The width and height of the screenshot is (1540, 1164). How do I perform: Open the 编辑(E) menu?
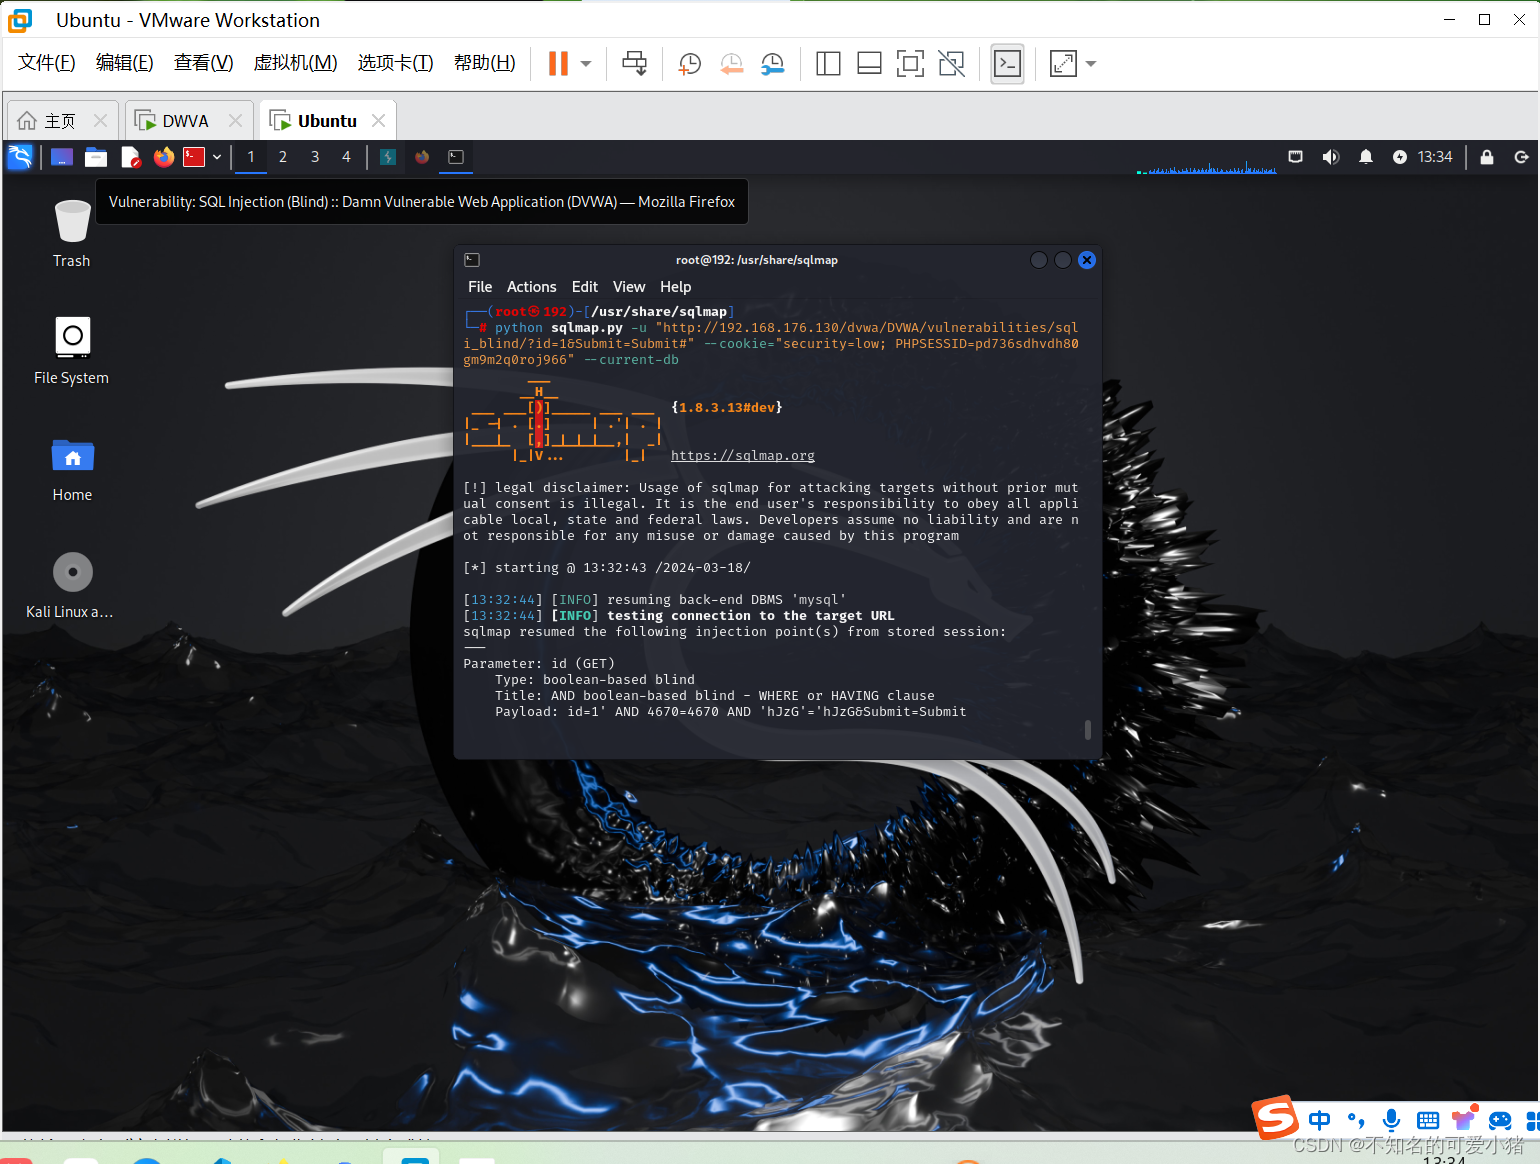(124, 63)
